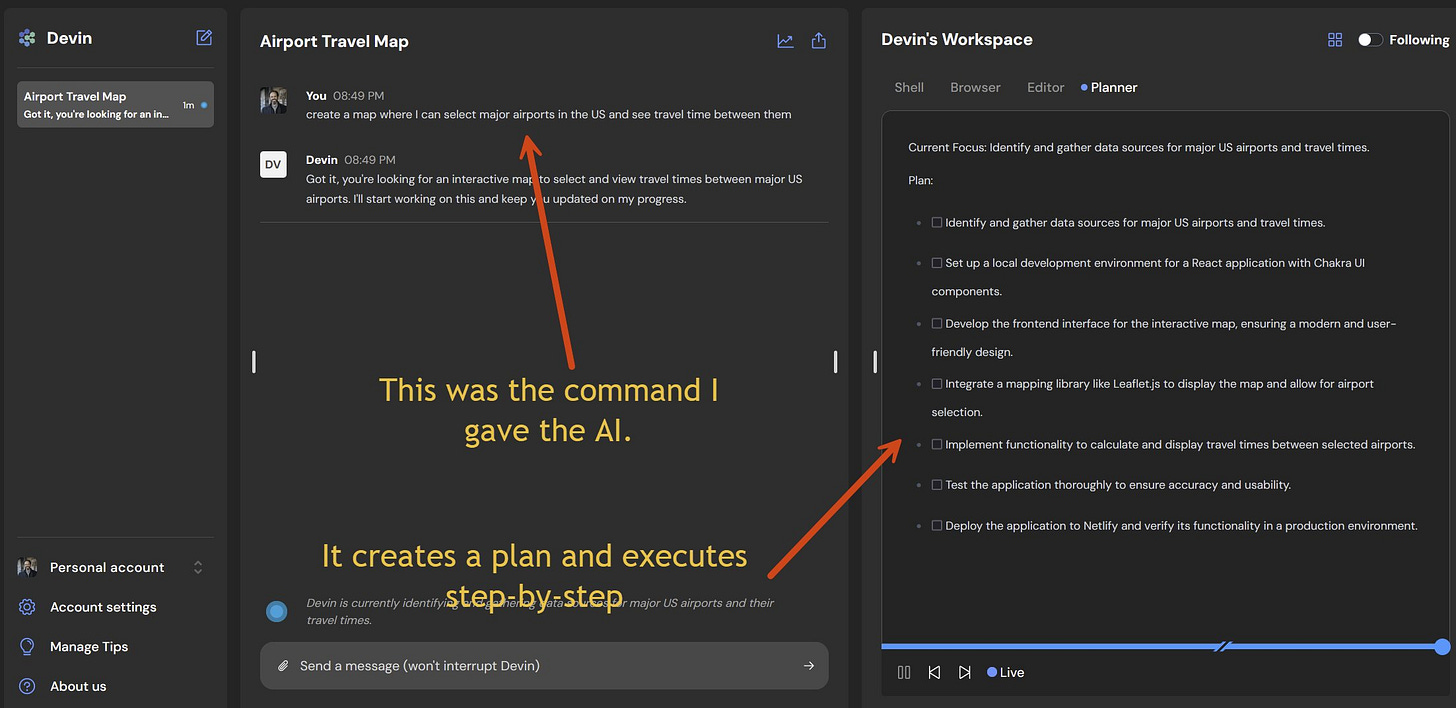Switch to the Planner tab
The image size is (1456, 708).
pyautogui.click(x=1109, y=88)
